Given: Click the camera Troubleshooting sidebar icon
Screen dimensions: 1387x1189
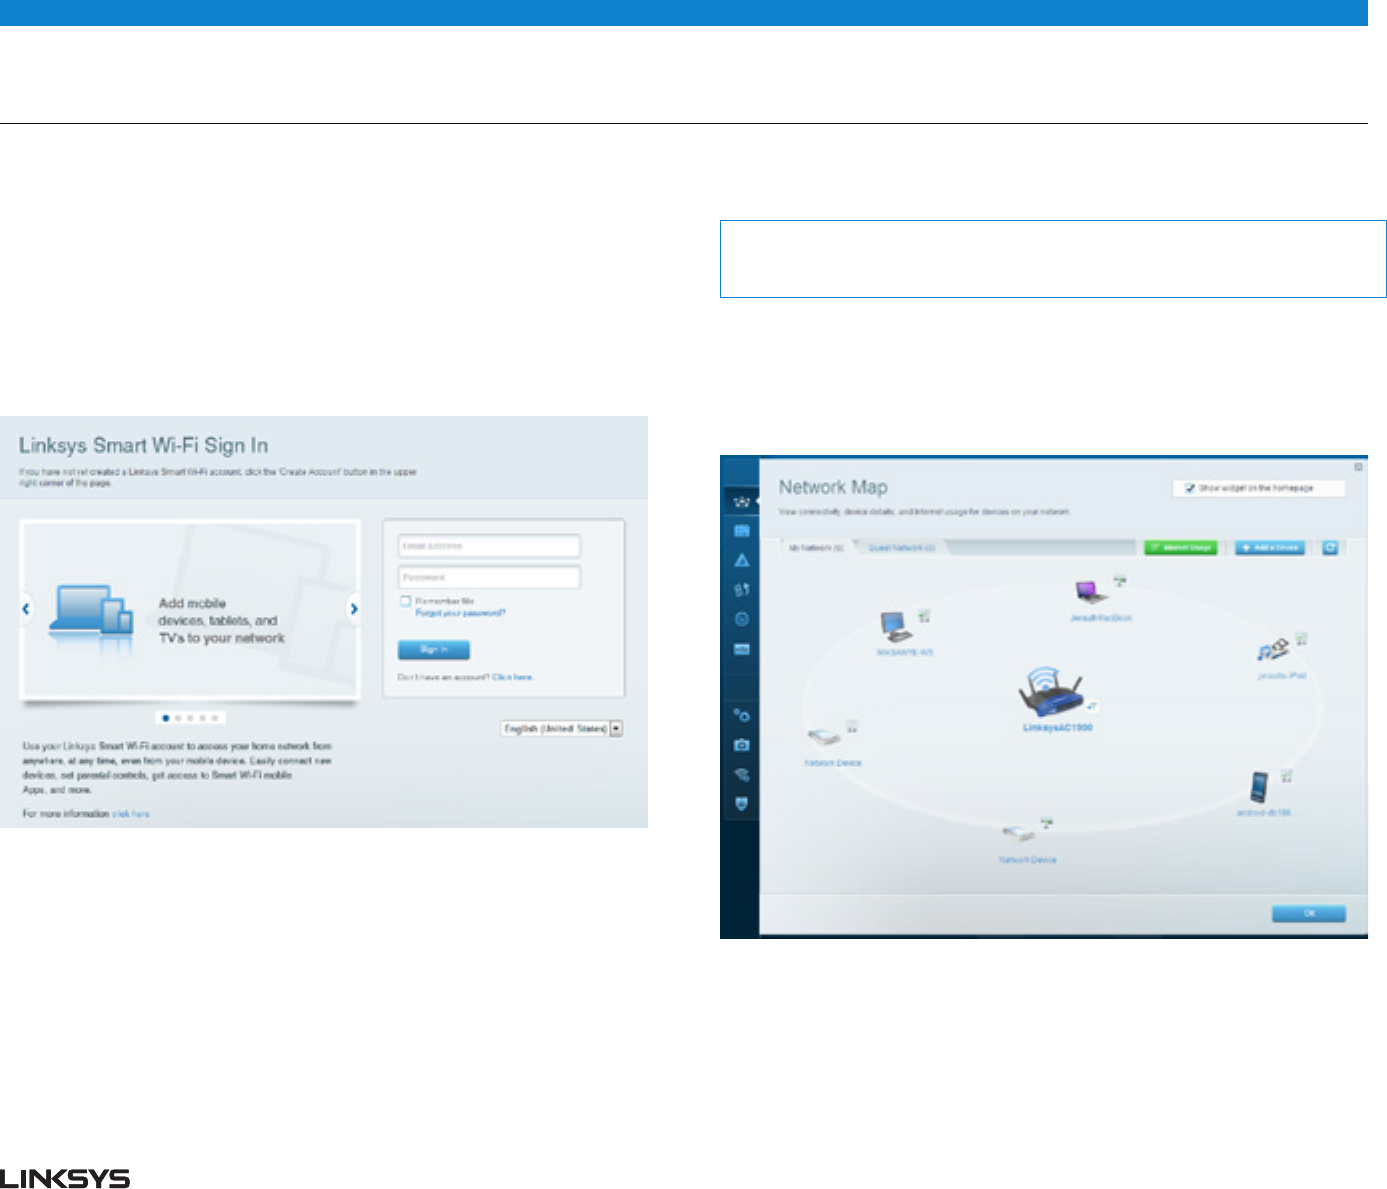Looking at the screenshot, I should click(x=741, y=745).
